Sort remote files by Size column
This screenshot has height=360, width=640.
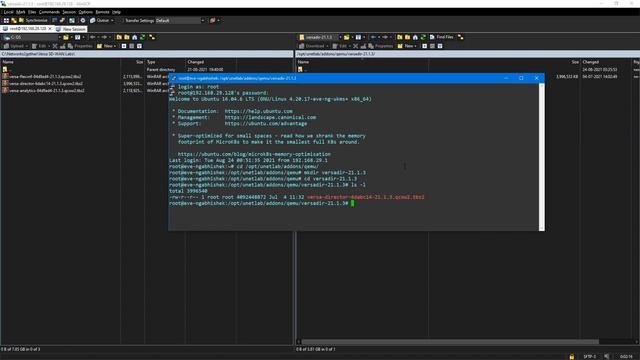[x=575, y=62]
